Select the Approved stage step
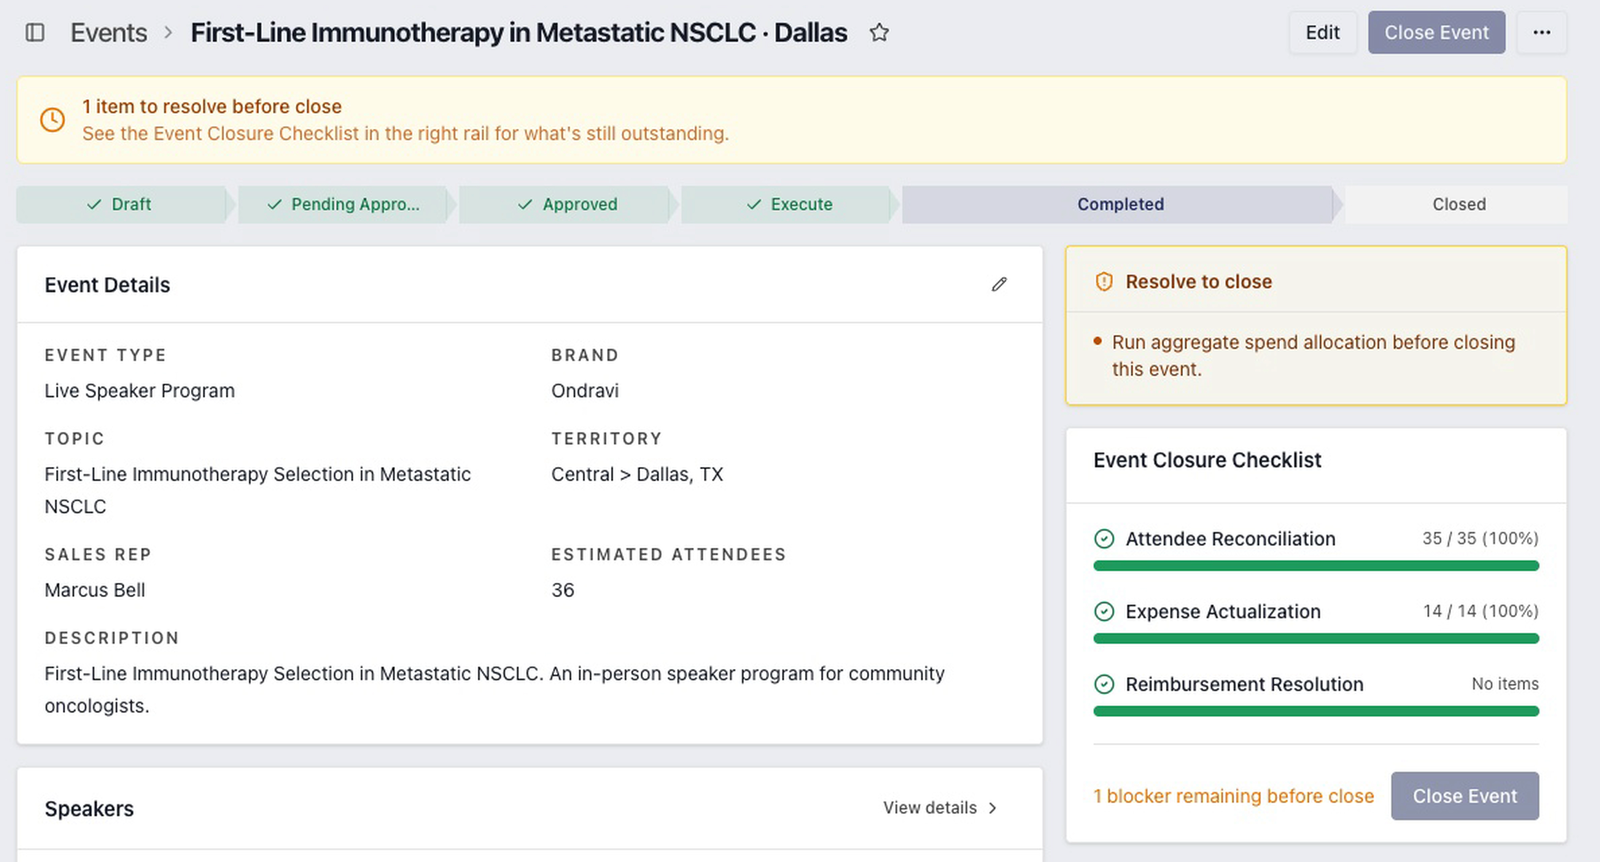The height and width of the screenshot is (862, 1600). [x=565, y=204]
